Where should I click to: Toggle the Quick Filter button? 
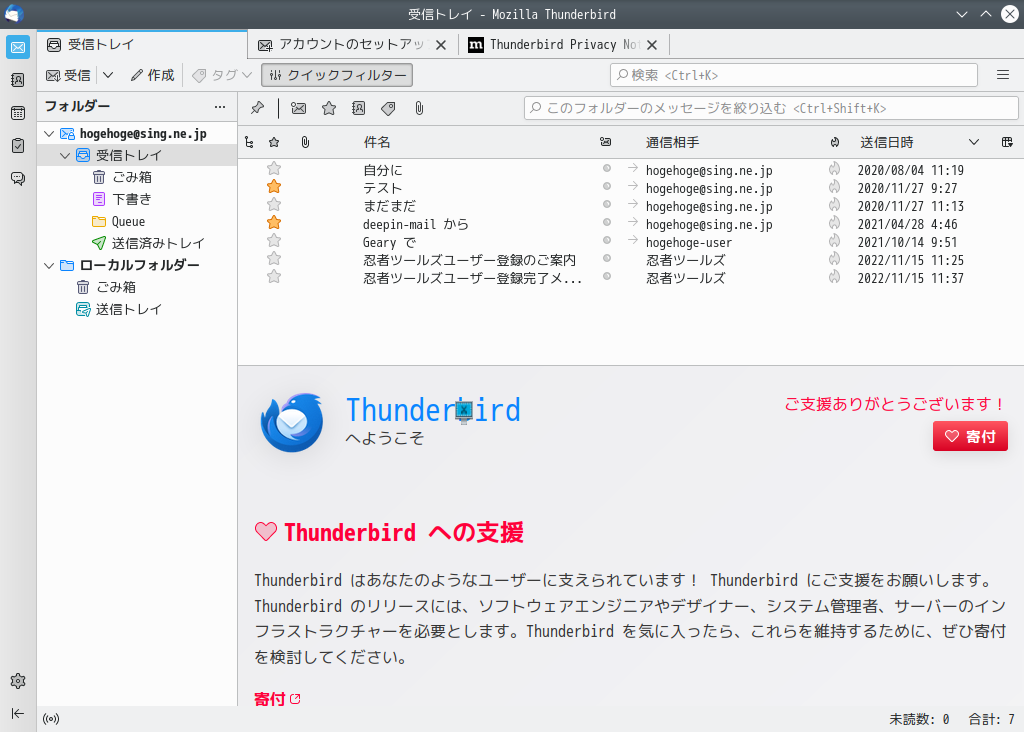pyautogui.click(x=337, y=75)
